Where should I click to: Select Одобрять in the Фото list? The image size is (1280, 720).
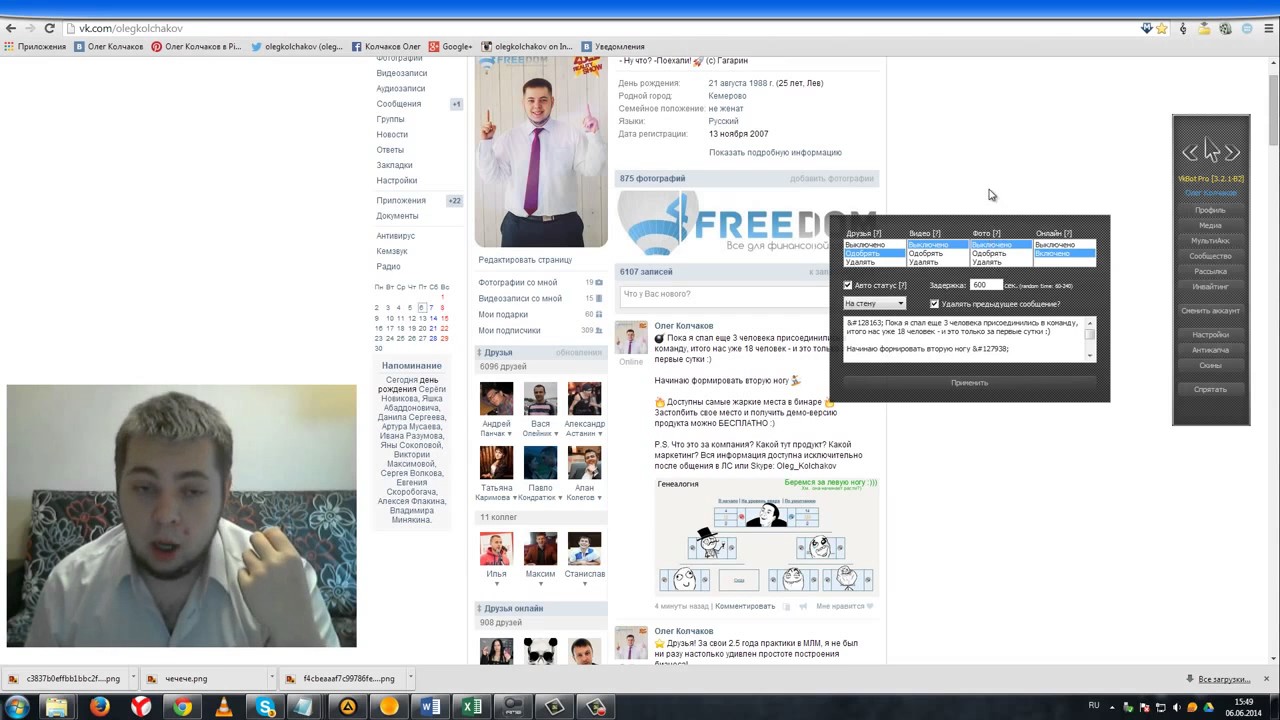[1001, 254]
